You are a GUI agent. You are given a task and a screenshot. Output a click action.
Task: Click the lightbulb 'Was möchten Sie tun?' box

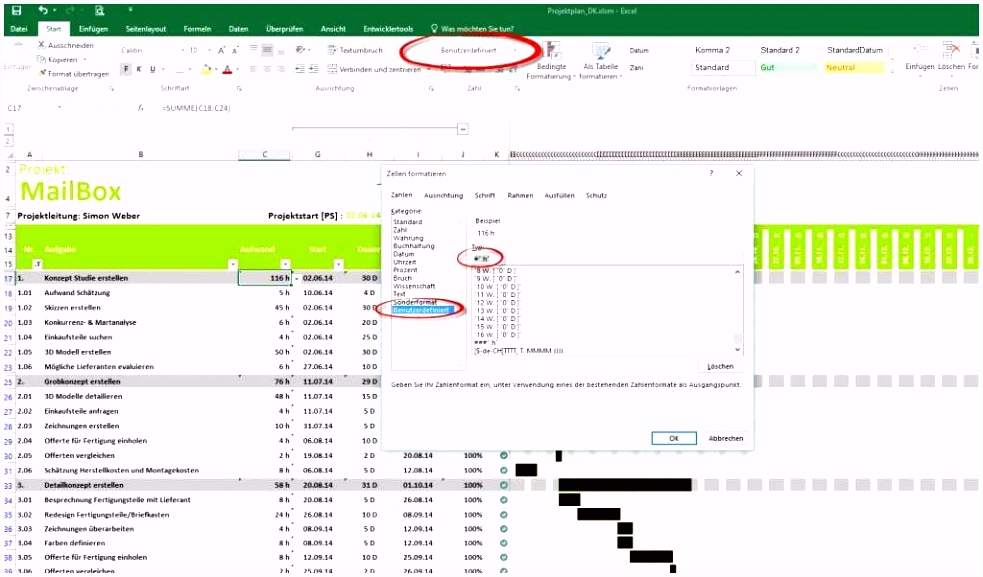click(472, 29)
